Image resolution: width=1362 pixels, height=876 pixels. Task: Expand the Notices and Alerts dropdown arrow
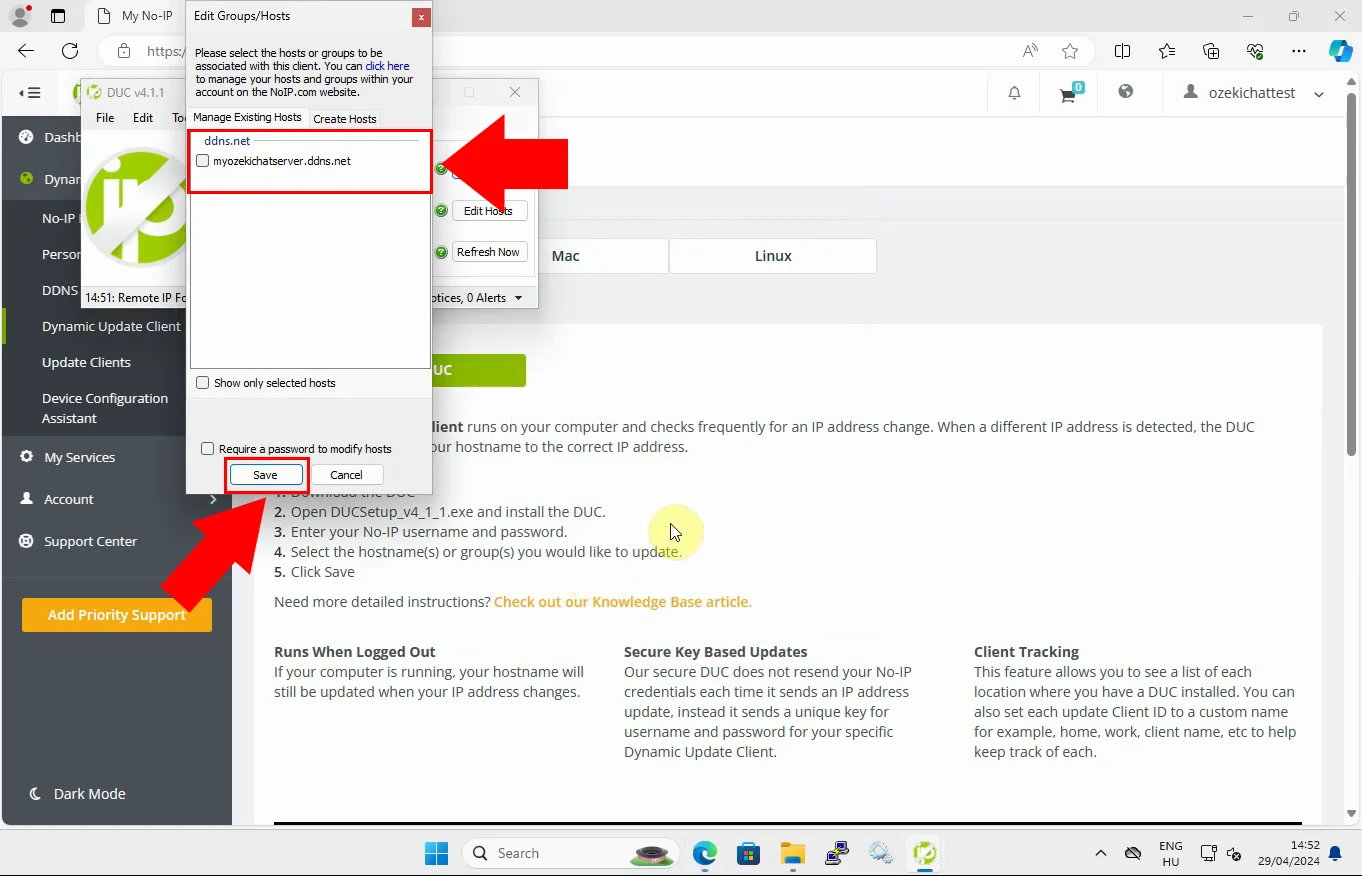coord(518,298)
